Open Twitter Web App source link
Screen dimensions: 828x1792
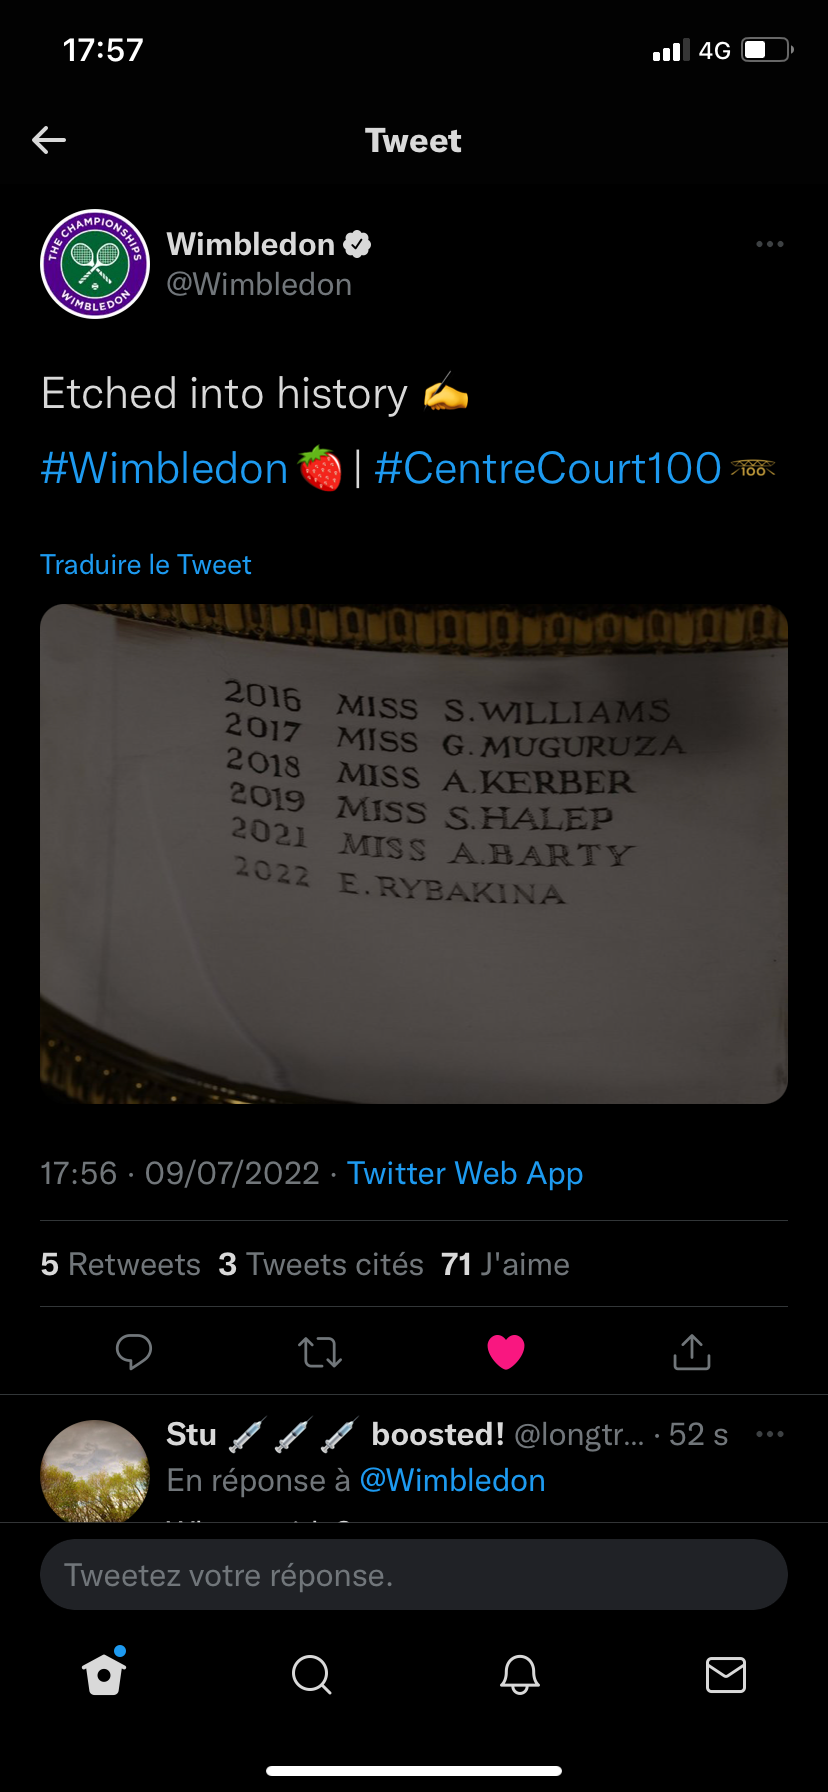[465, 1173]
